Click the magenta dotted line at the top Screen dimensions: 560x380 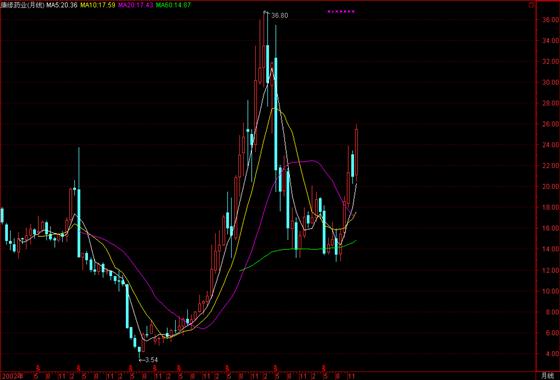341,12
